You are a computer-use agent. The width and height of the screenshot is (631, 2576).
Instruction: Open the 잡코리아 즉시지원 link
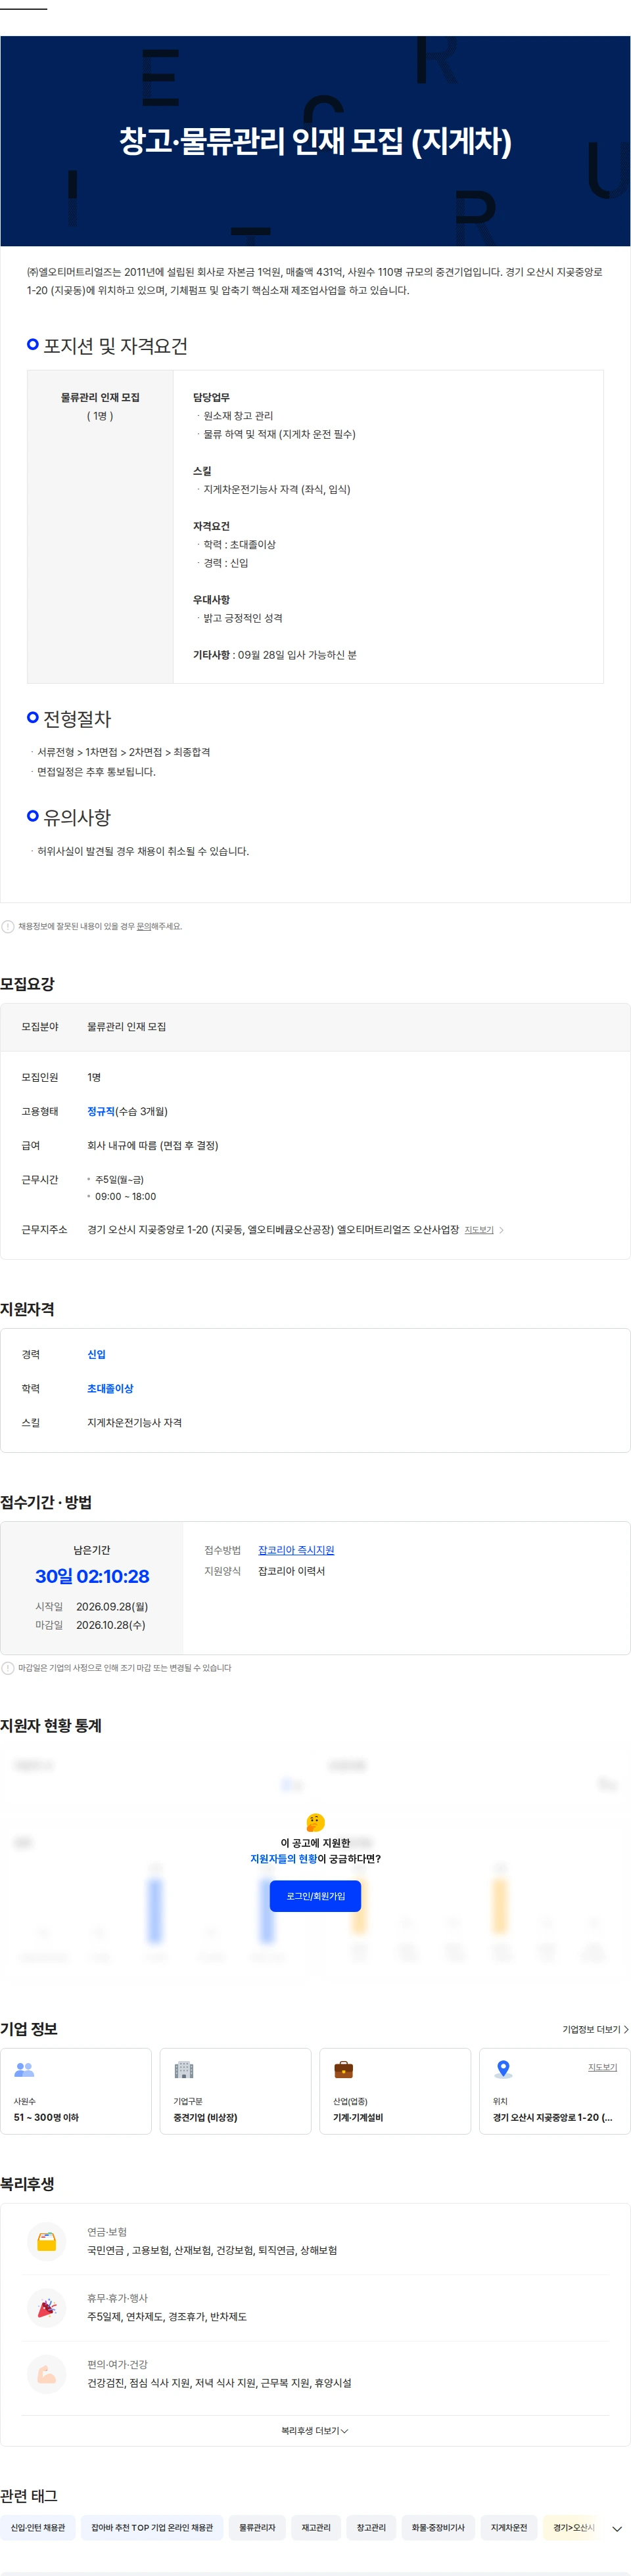click(296, 1549)
